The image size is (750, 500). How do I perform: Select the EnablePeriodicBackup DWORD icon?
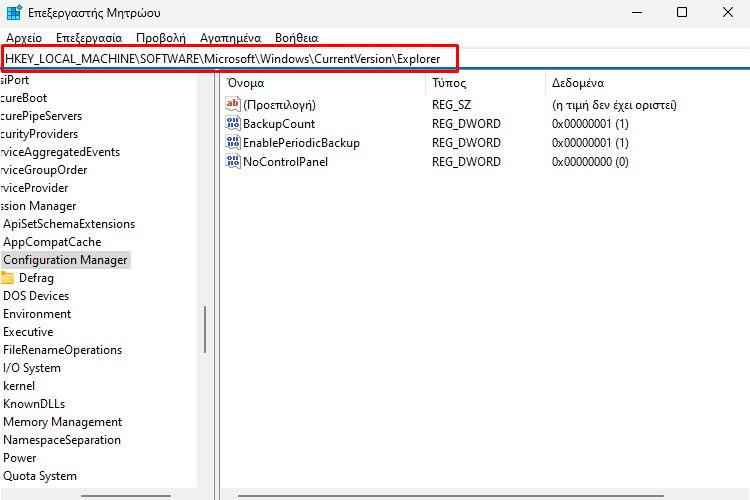[232, 143]
